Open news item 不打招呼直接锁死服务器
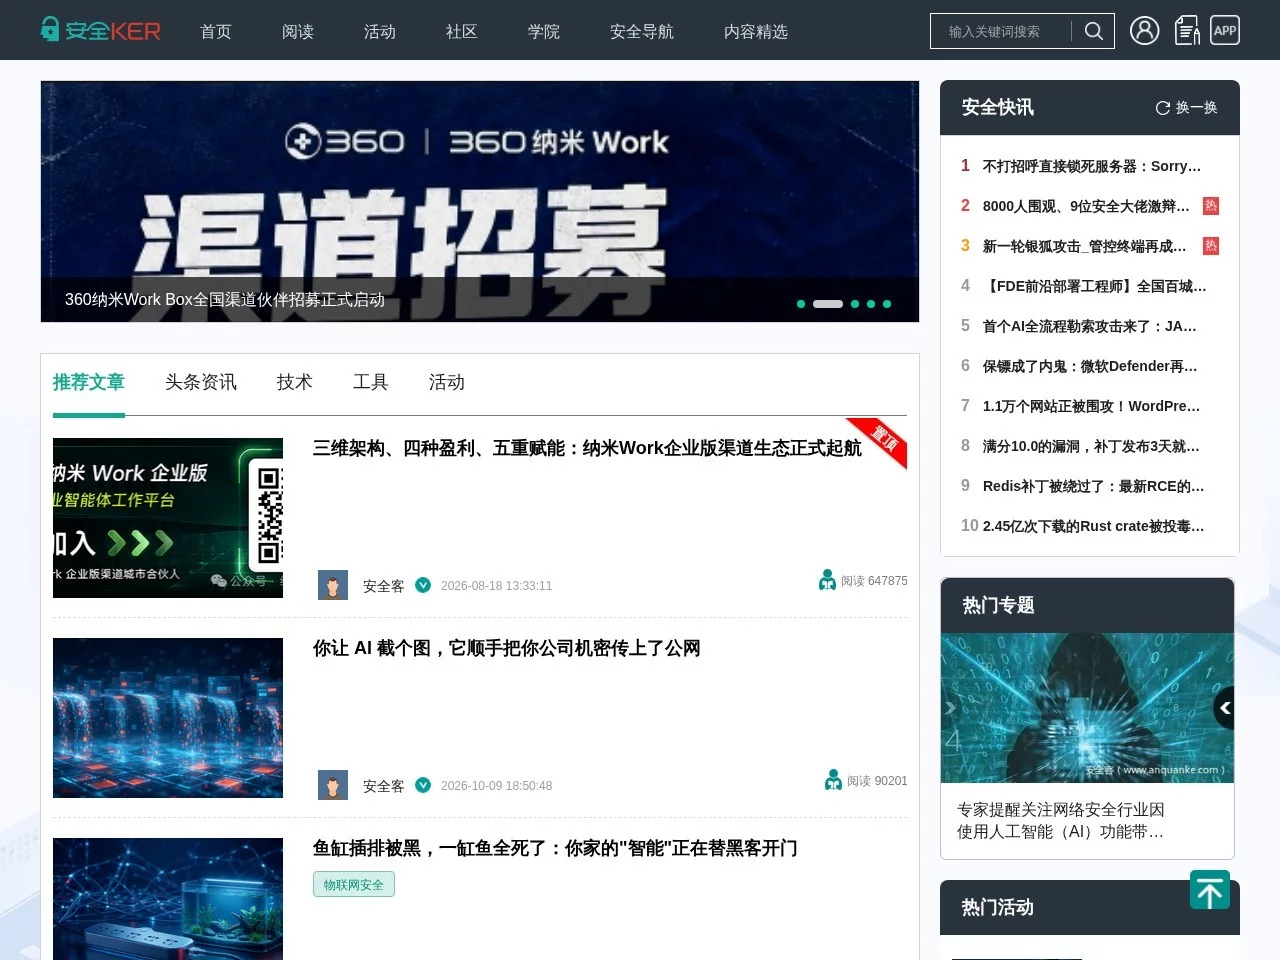 coord(1092,166)
